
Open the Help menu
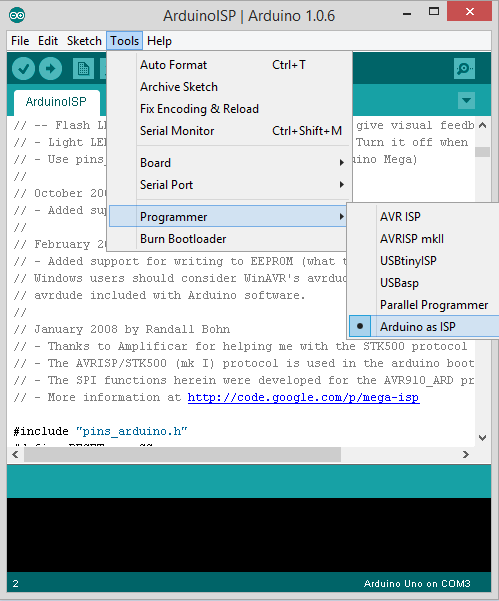click(159, 41)
